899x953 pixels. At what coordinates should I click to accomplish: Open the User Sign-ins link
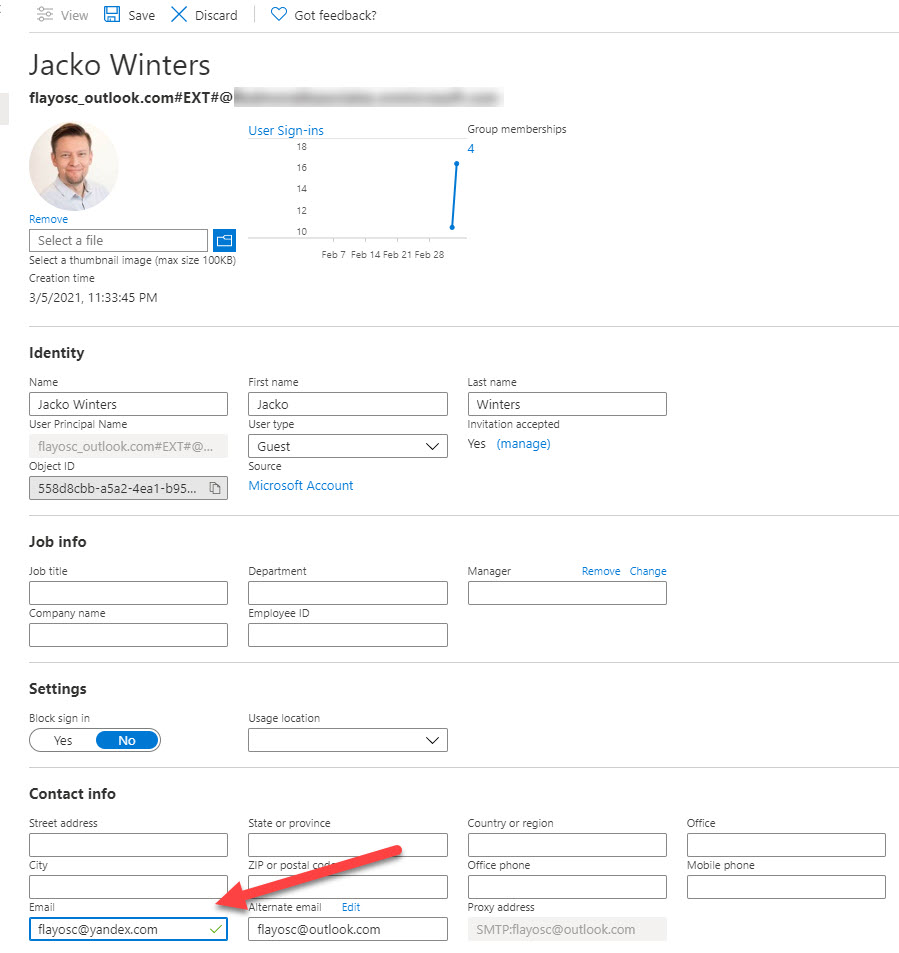(x=286, y=130)
